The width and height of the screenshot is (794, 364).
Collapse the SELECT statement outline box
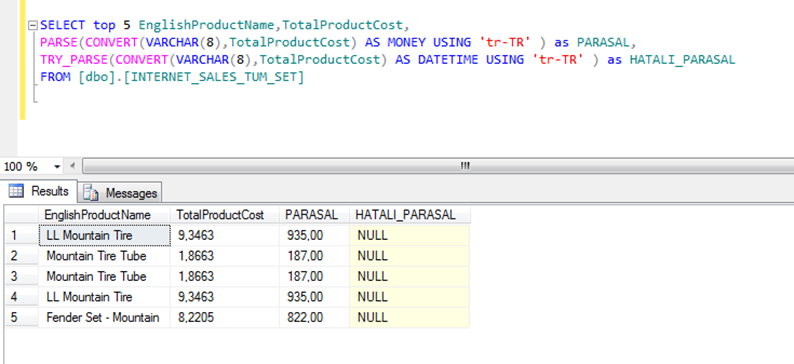(33, 25)
